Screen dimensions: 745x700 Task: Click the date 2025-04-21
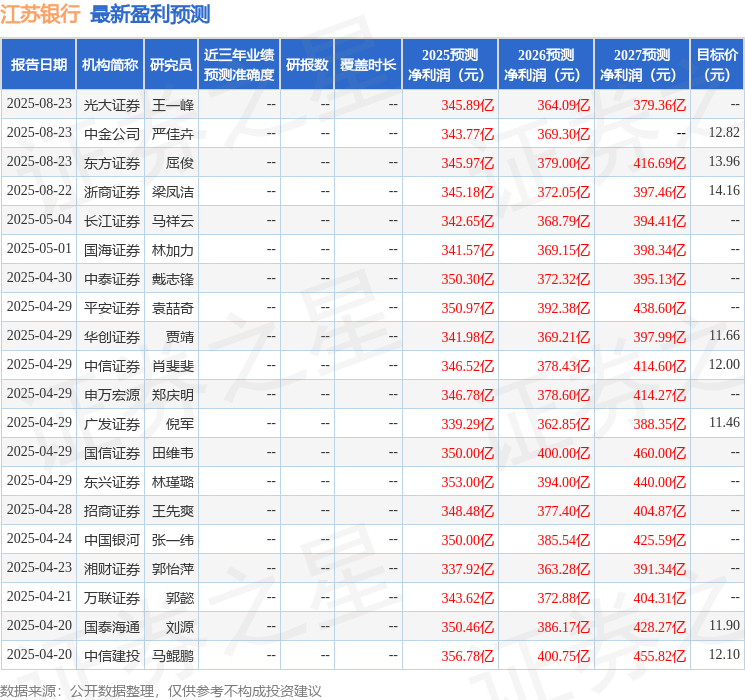[x=39, y=596]
